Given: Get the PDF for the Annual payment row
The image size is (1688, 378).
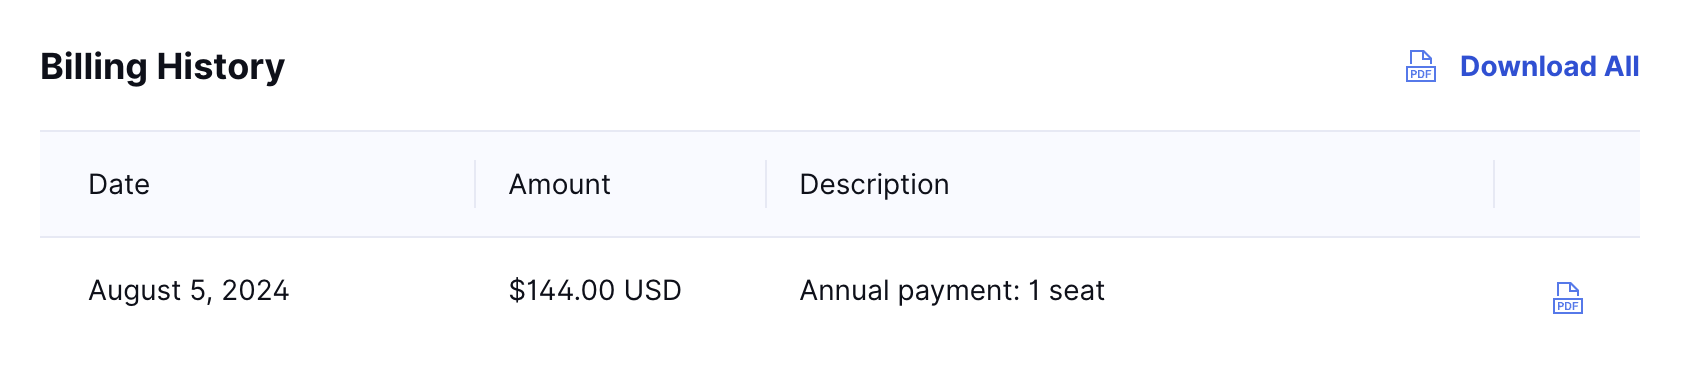Looking at the screenshot, I should (x=1567, y=297).
